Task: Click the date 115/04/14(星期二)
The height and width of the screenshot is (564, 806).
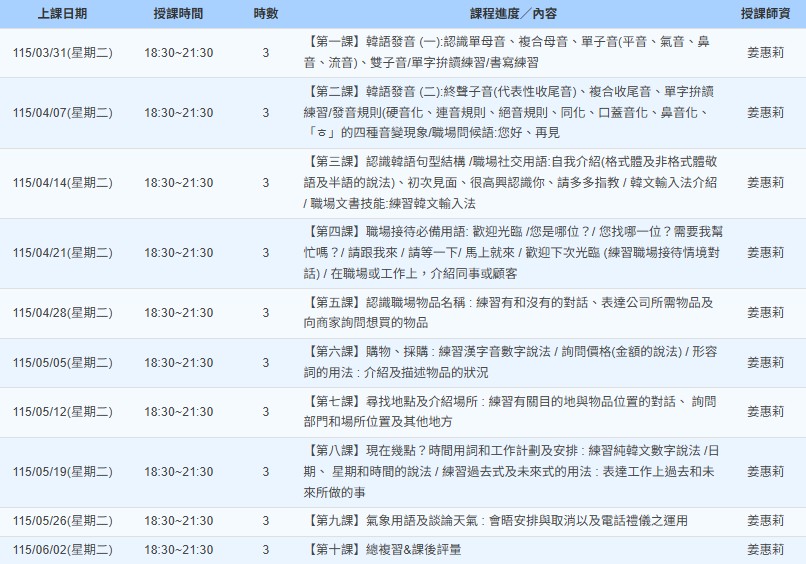Action: (62, 183)
